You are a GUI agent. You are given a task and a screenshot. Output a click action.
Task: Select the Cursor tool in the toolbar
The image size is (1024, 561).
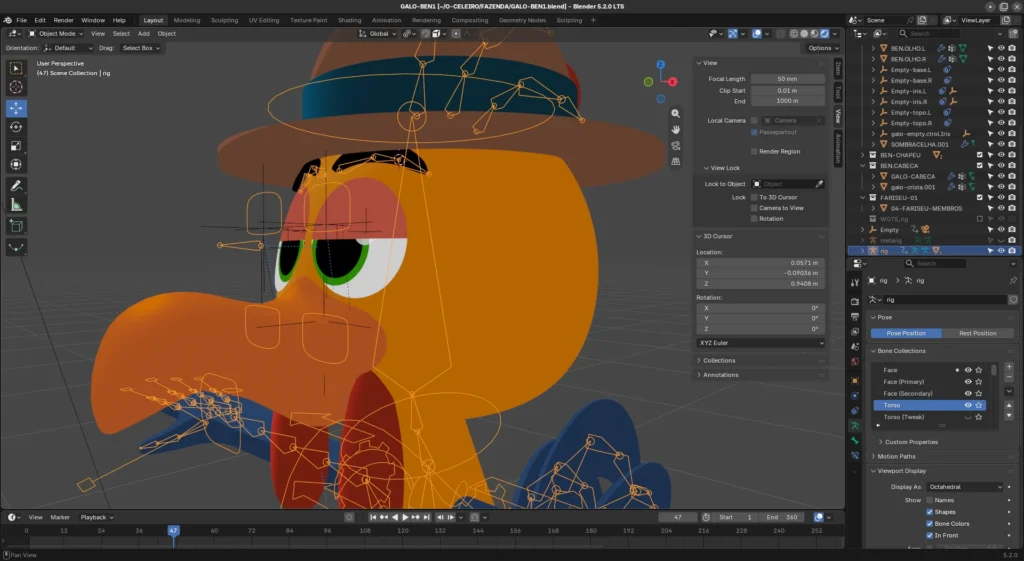click(x=16, y=87)
